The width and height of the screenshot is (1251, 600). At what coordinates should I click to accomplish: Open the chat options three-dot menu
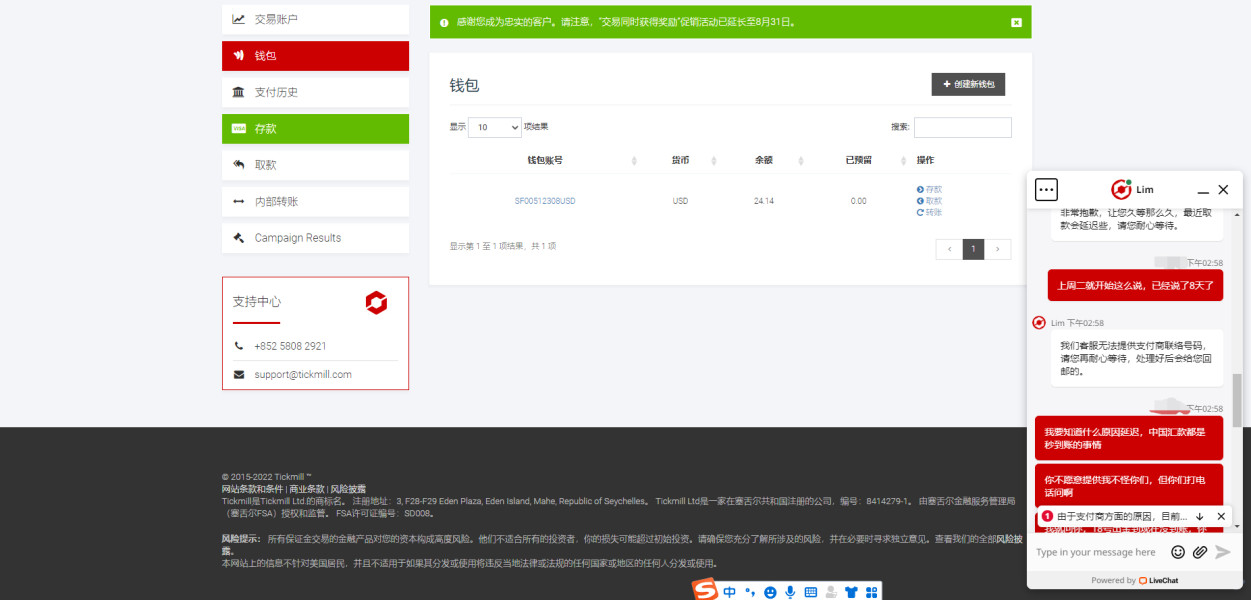[x=1046, y=189]
